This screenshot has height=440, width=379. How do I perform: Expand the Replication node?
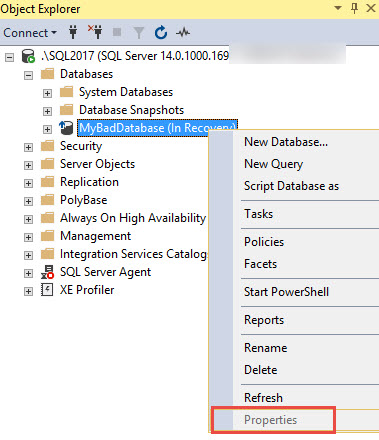click(x=28, y=183)
